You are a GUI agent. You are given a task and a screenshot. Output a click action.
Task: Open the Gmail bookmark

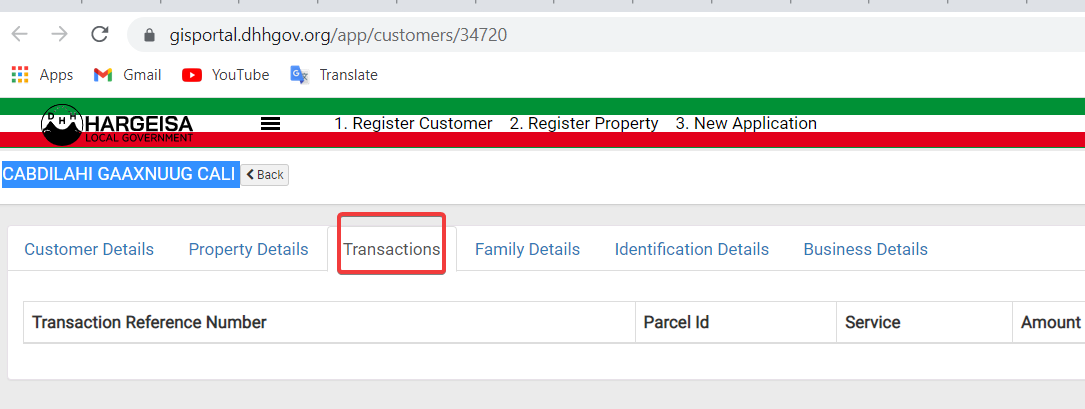[x=127, y=75]
